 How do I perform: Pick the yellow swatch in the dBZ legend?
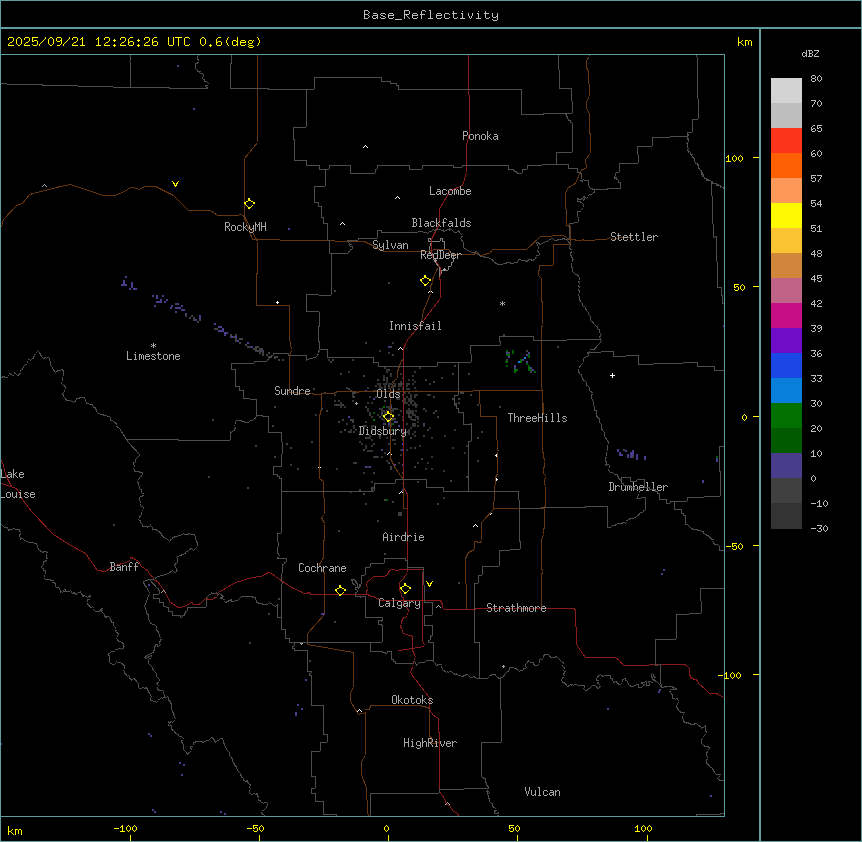(x=786, y=215)
